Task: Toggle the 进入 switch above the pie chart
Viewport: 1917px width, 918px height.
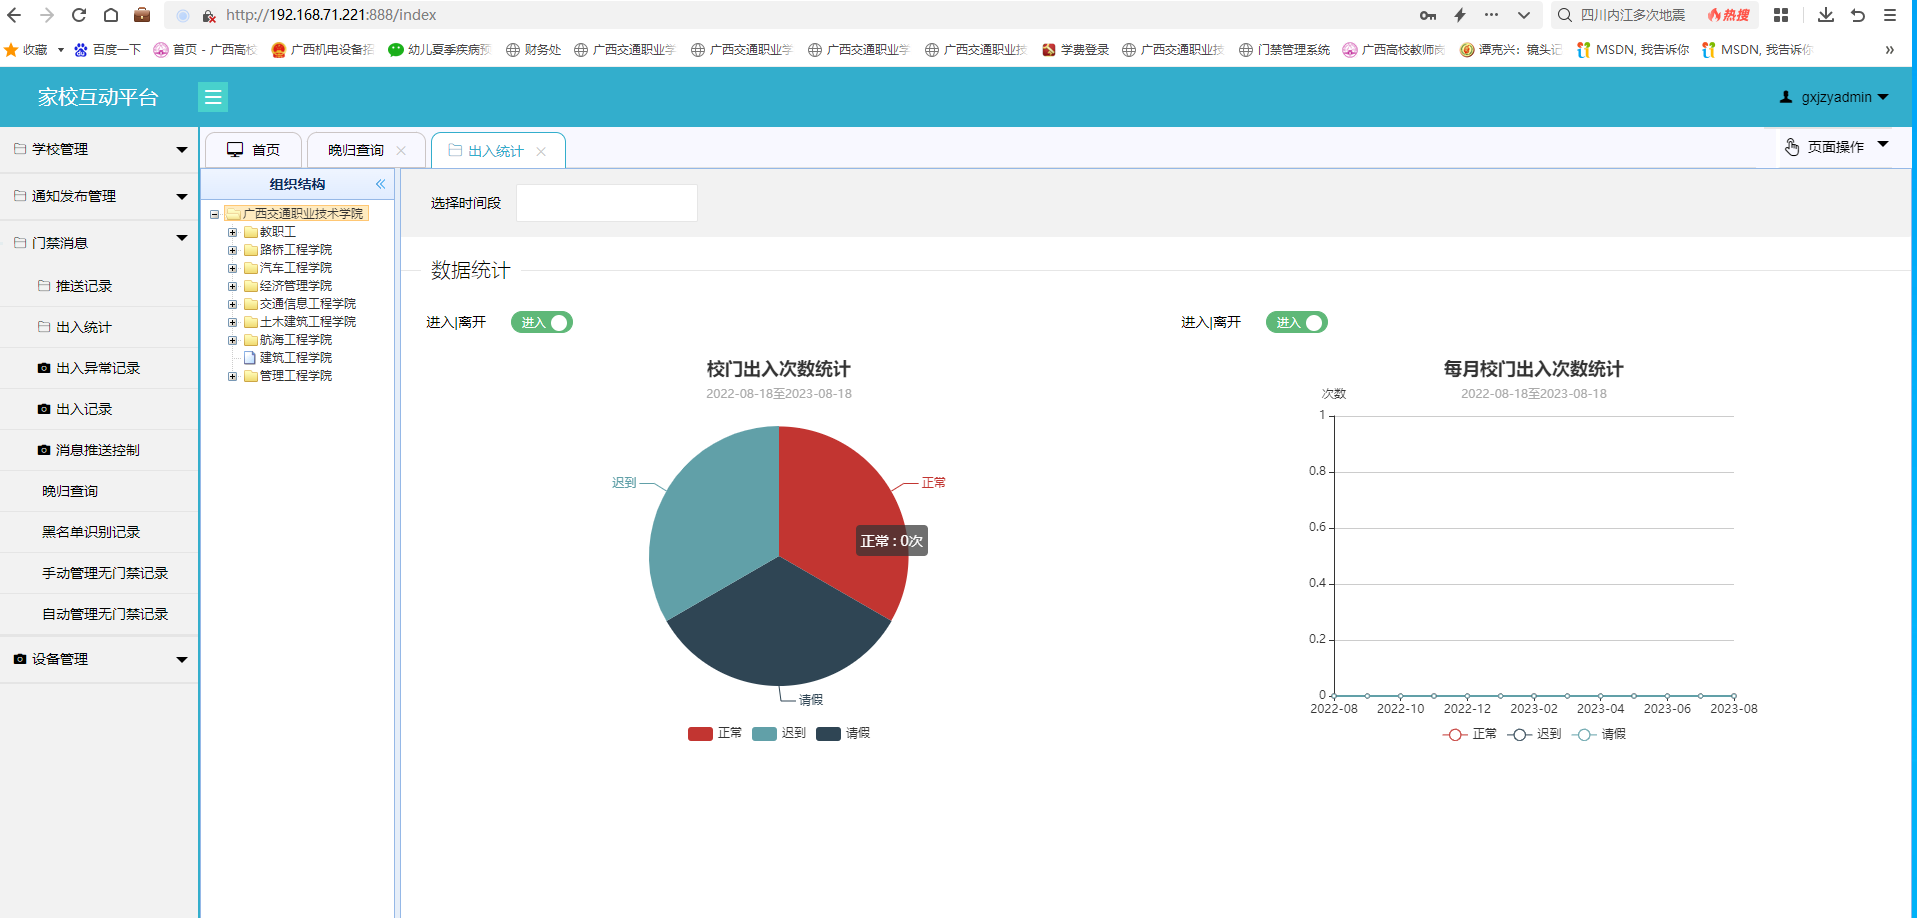Action: click(541, 322)
